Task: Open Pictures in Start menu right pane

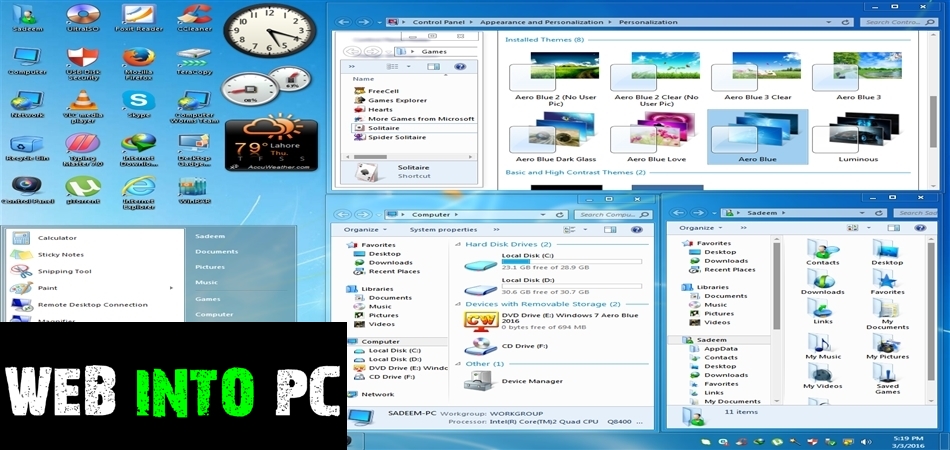Action: (210, 267)
